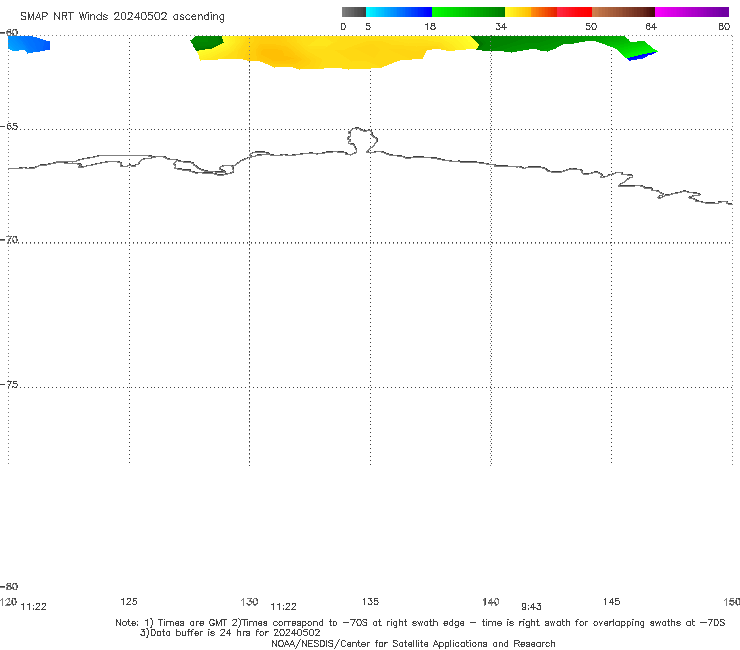The image size is (740, 650).
Task: Click the '80' label under the color bar
Action: pos(724,26)
